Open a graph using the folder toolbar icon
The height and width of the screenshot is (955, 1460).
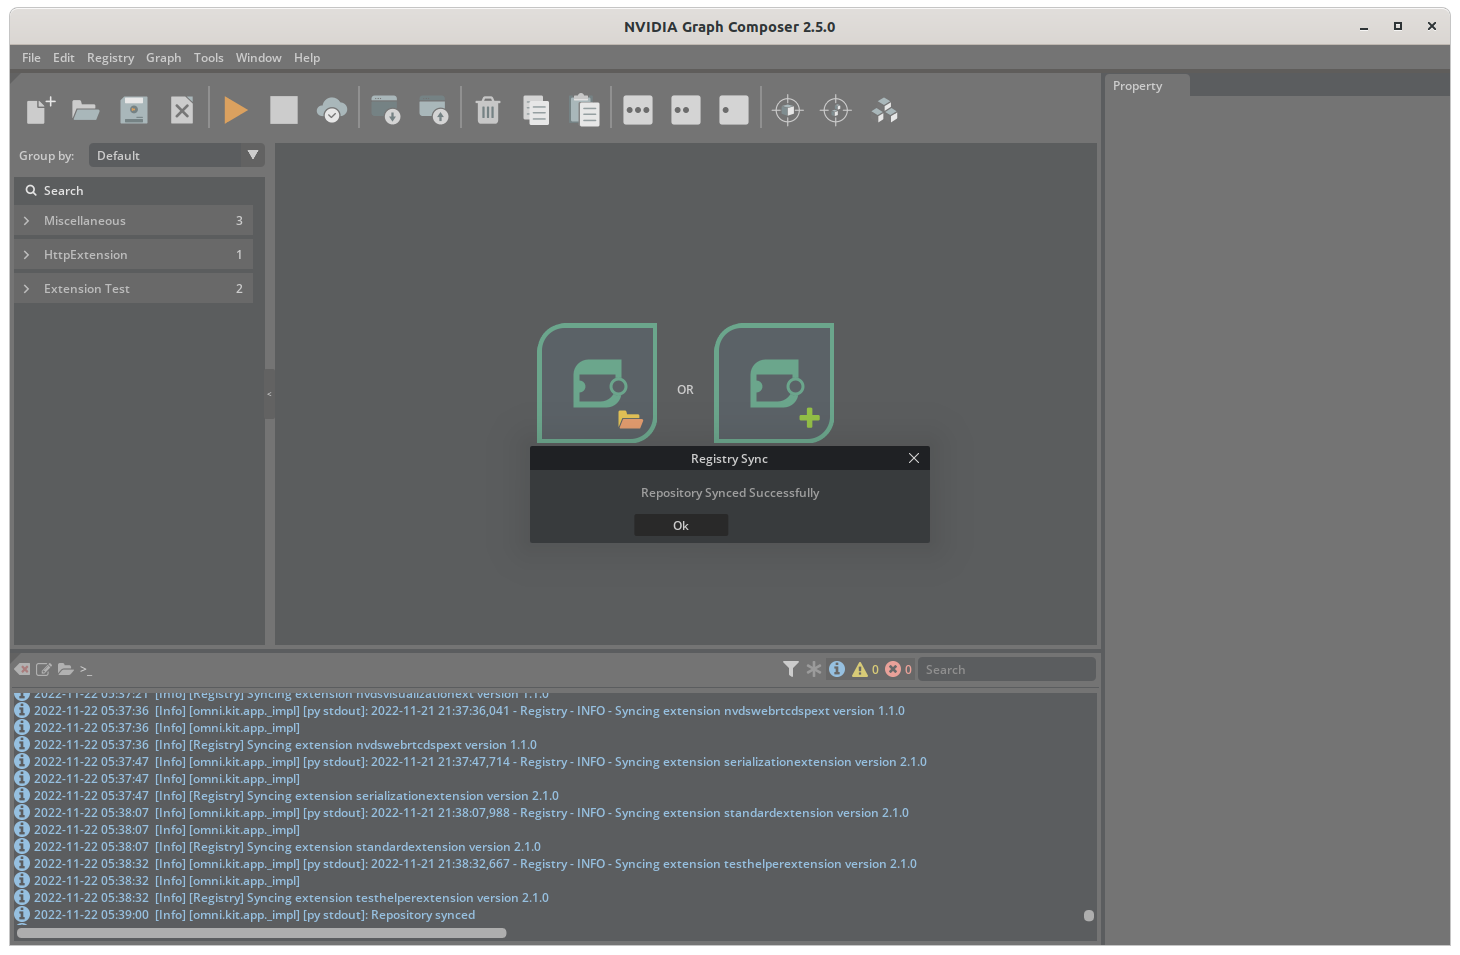(x=86, y=110)
